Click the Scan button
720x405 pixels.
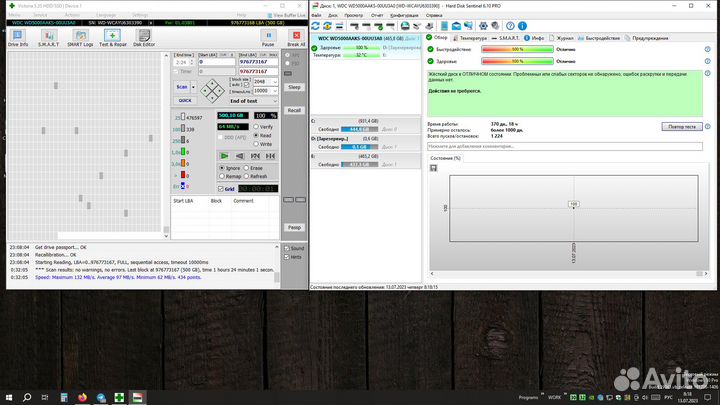click(x=182, y=87)
